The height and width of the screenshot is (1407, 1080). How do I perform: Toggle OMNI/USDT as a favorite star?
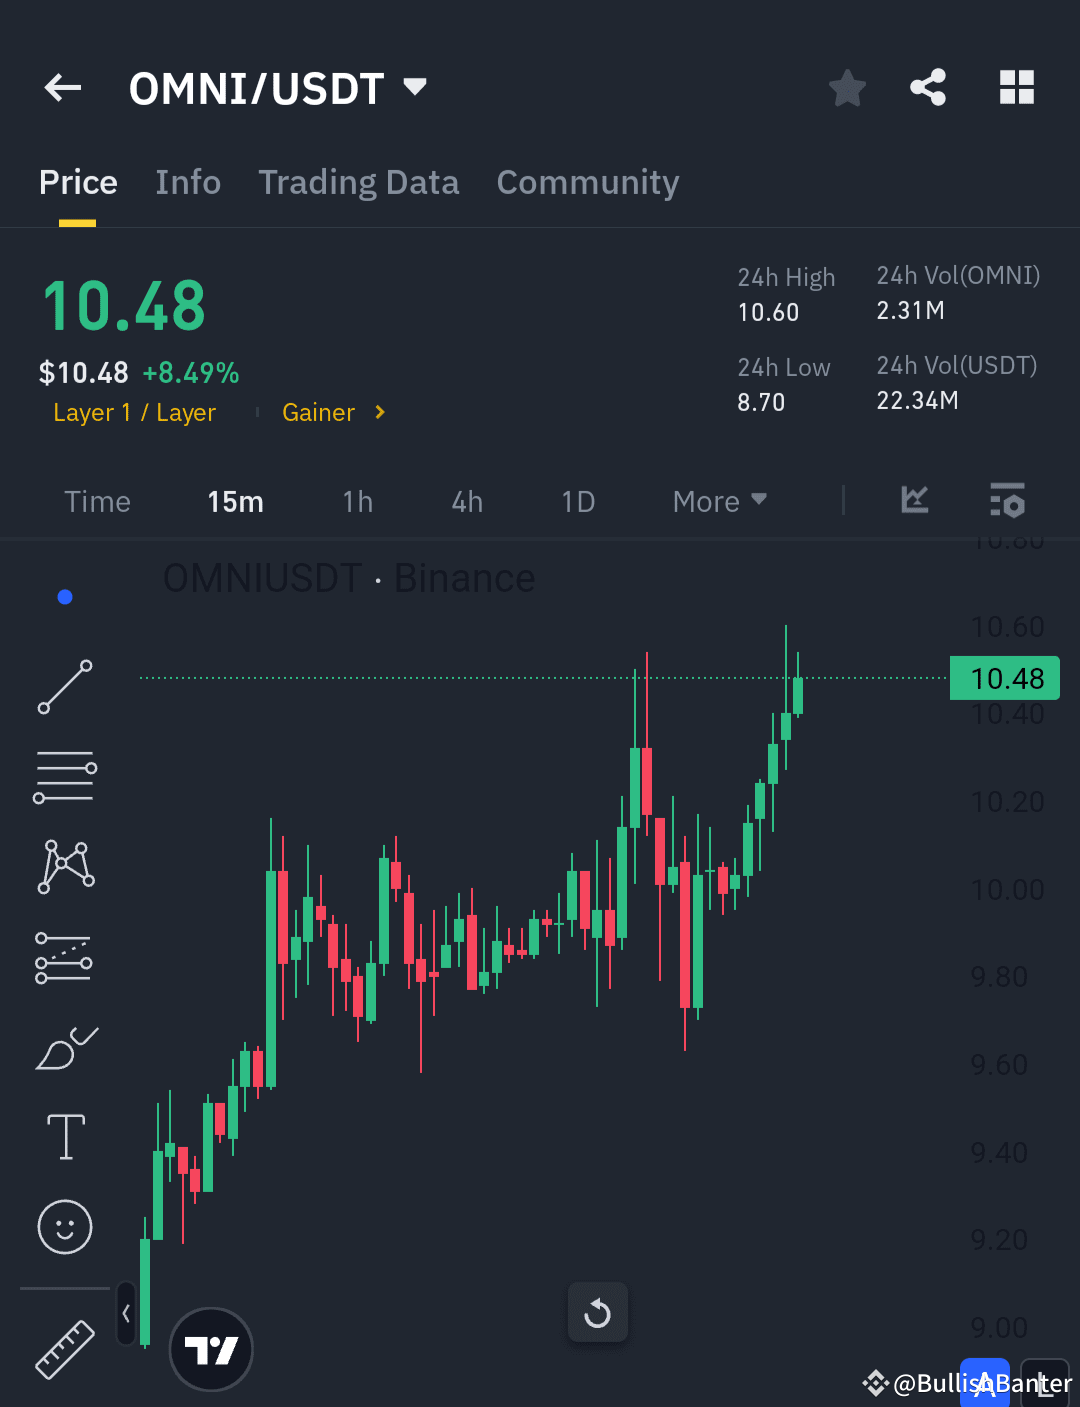(847, 87)
